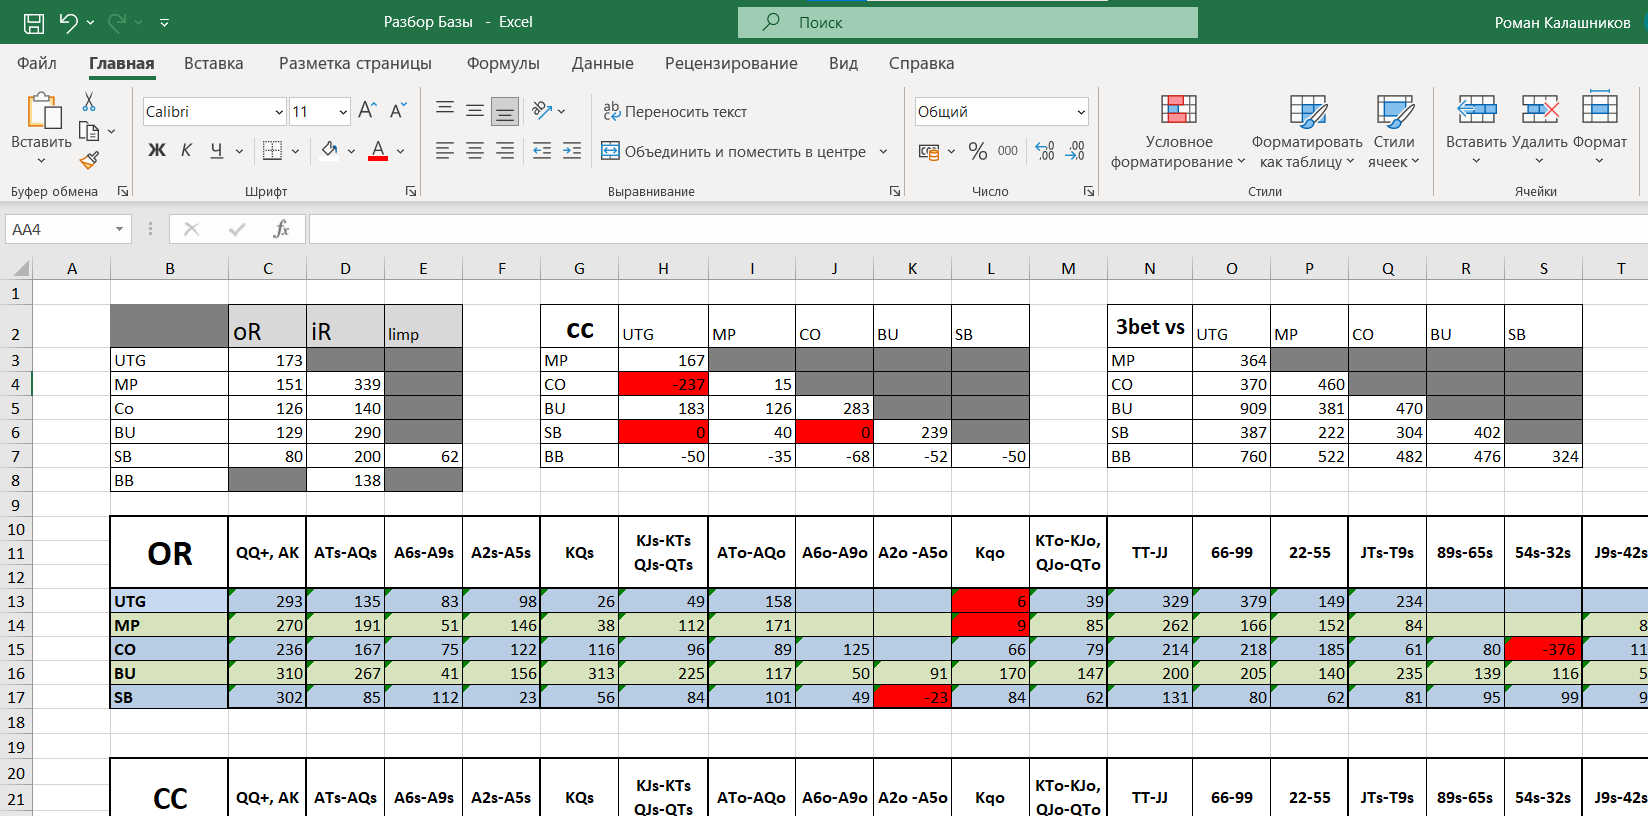Click Вставить cells button
Image resolution: width=1648 pixels, height=816 pixels.
[x=1476, y=120]
